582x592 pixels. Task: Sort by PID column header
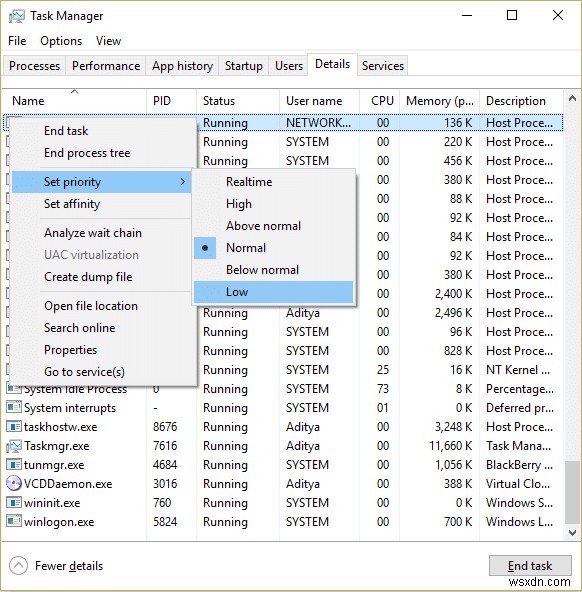[171, 101]
